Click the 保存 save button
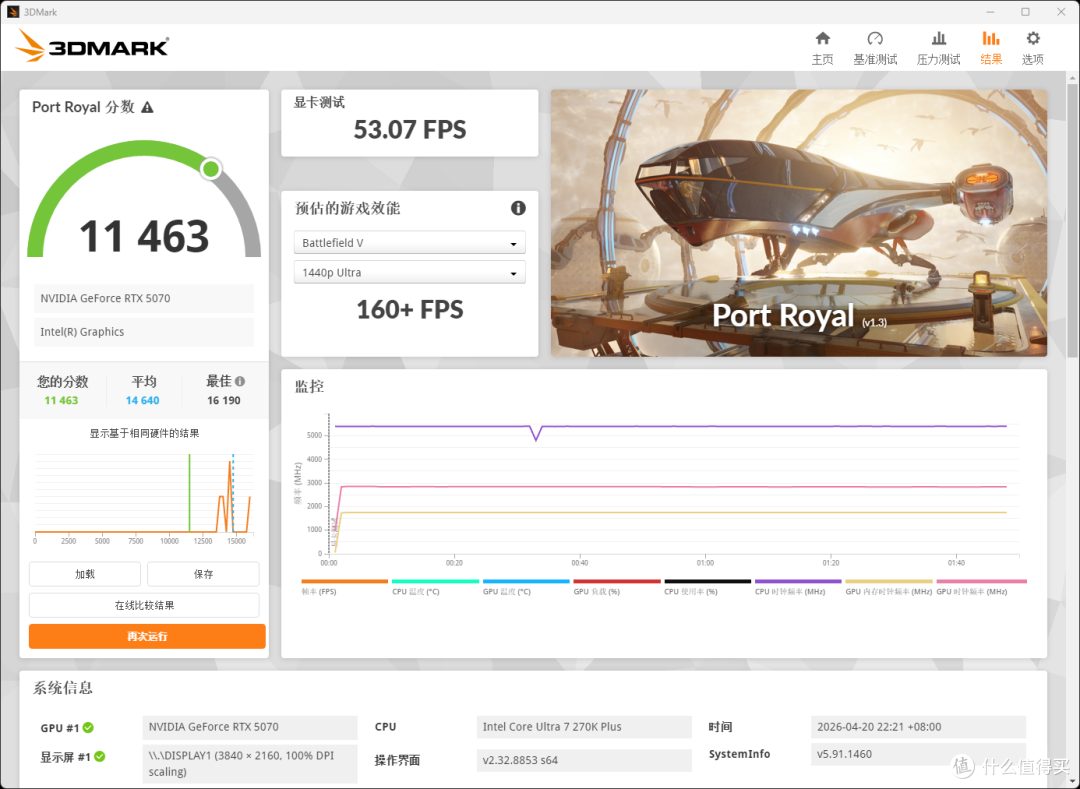1080x789 pixels. 203,574
